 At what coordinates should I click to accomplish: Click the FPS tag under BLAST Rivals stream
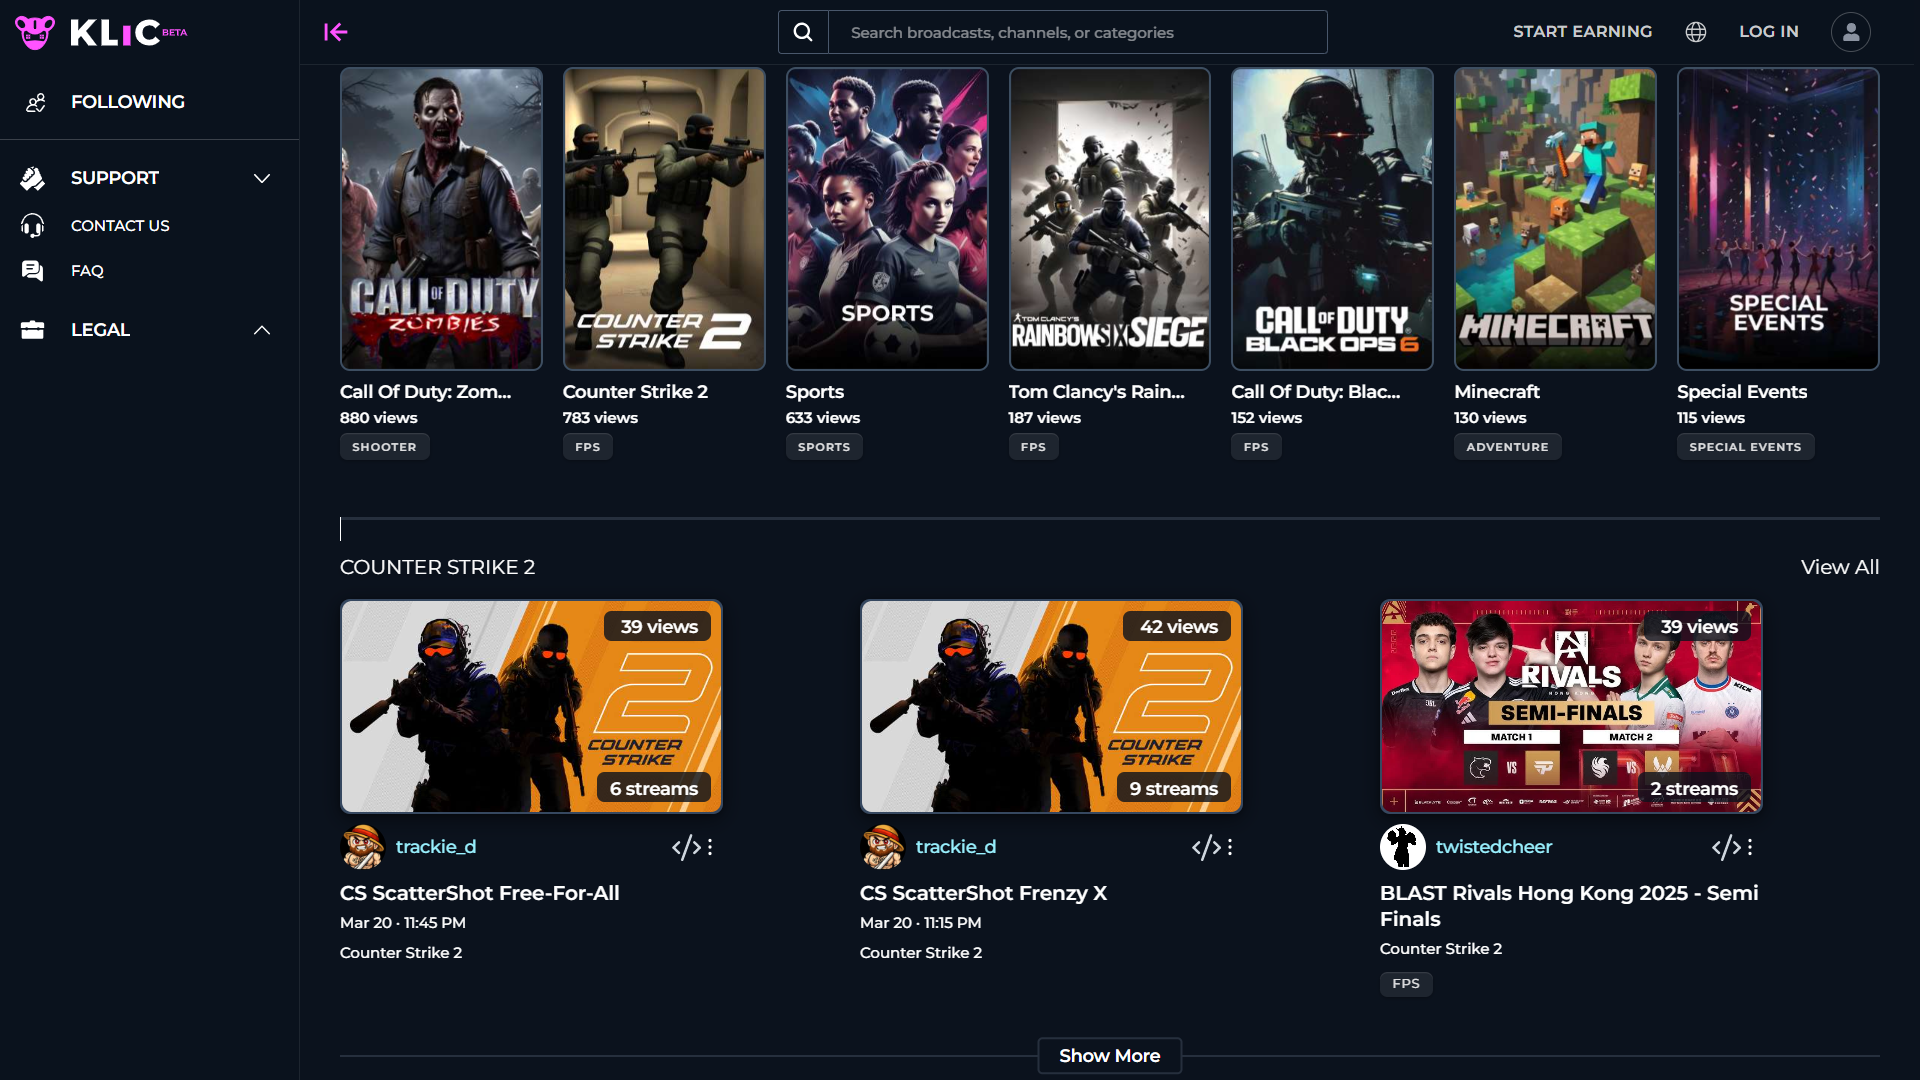point(1406,984)
